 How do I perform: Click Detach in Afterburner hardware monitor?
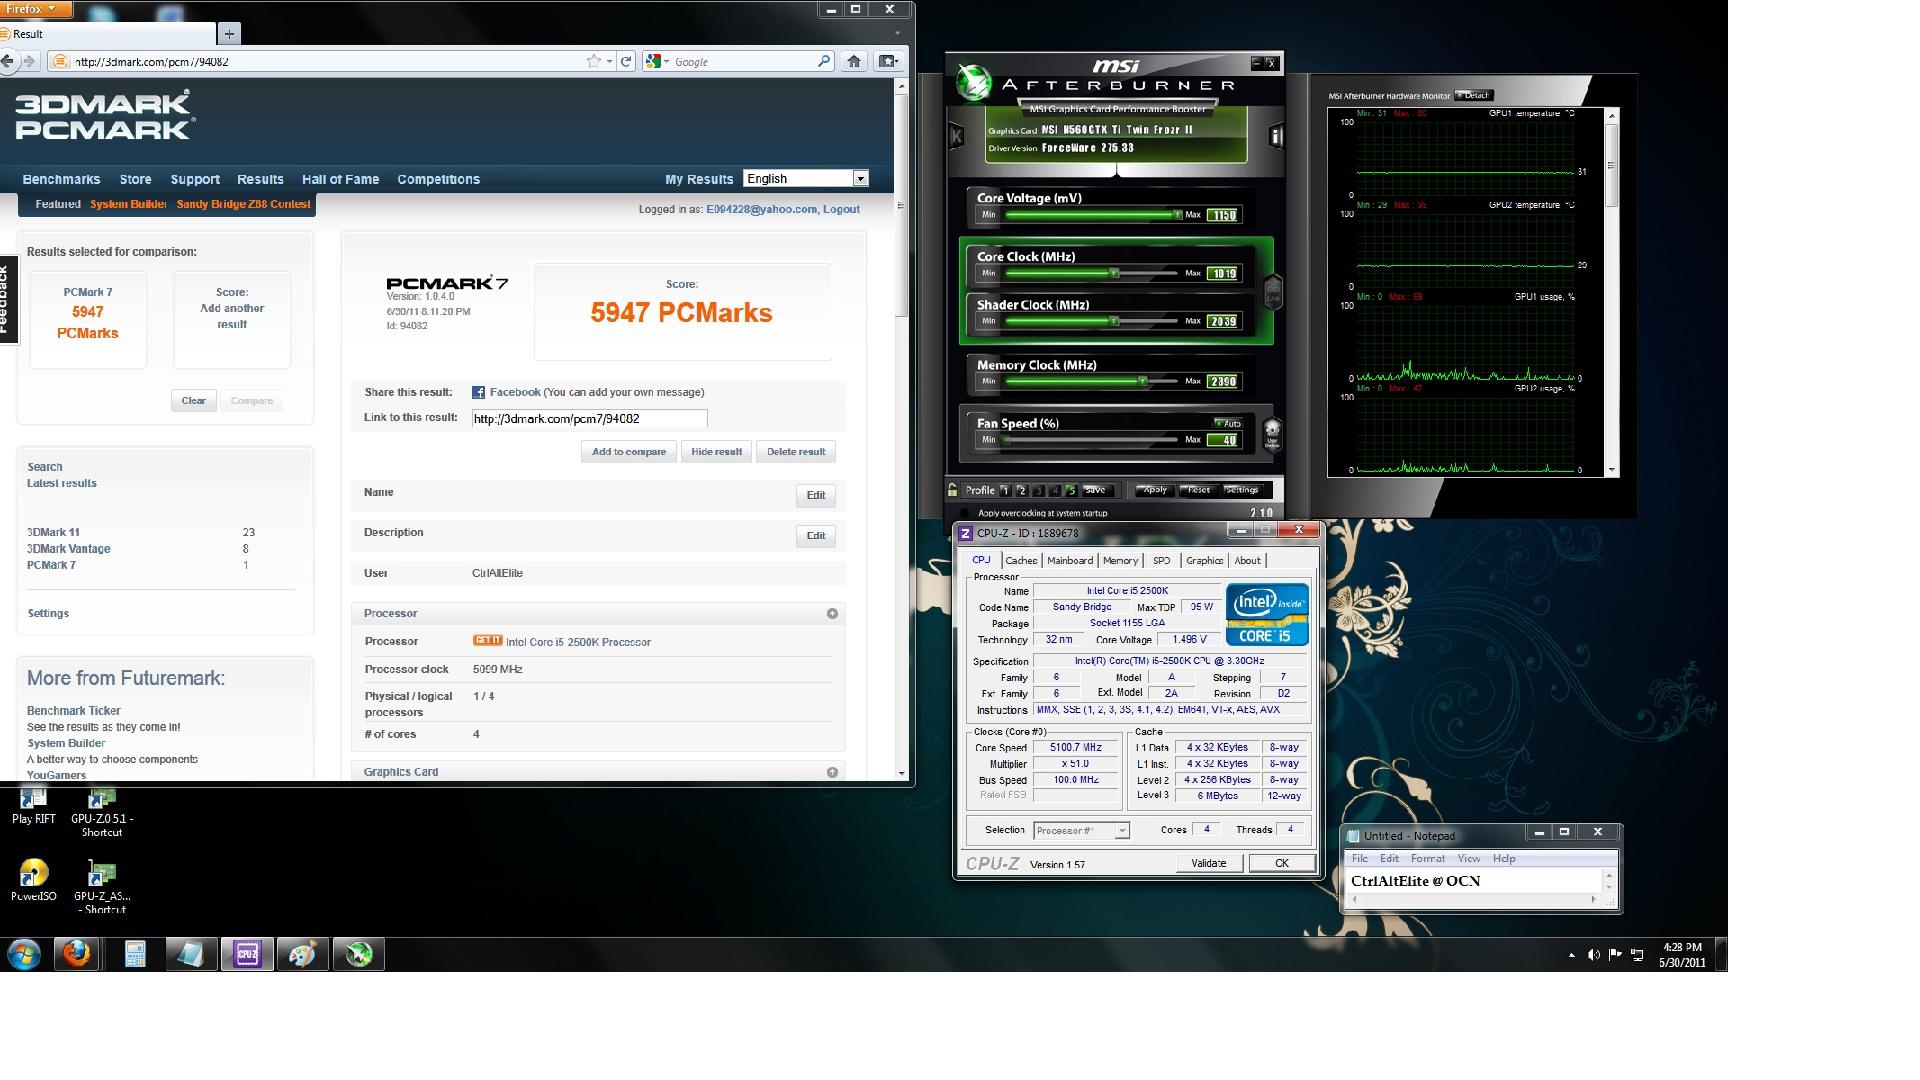pos(1474,96)
